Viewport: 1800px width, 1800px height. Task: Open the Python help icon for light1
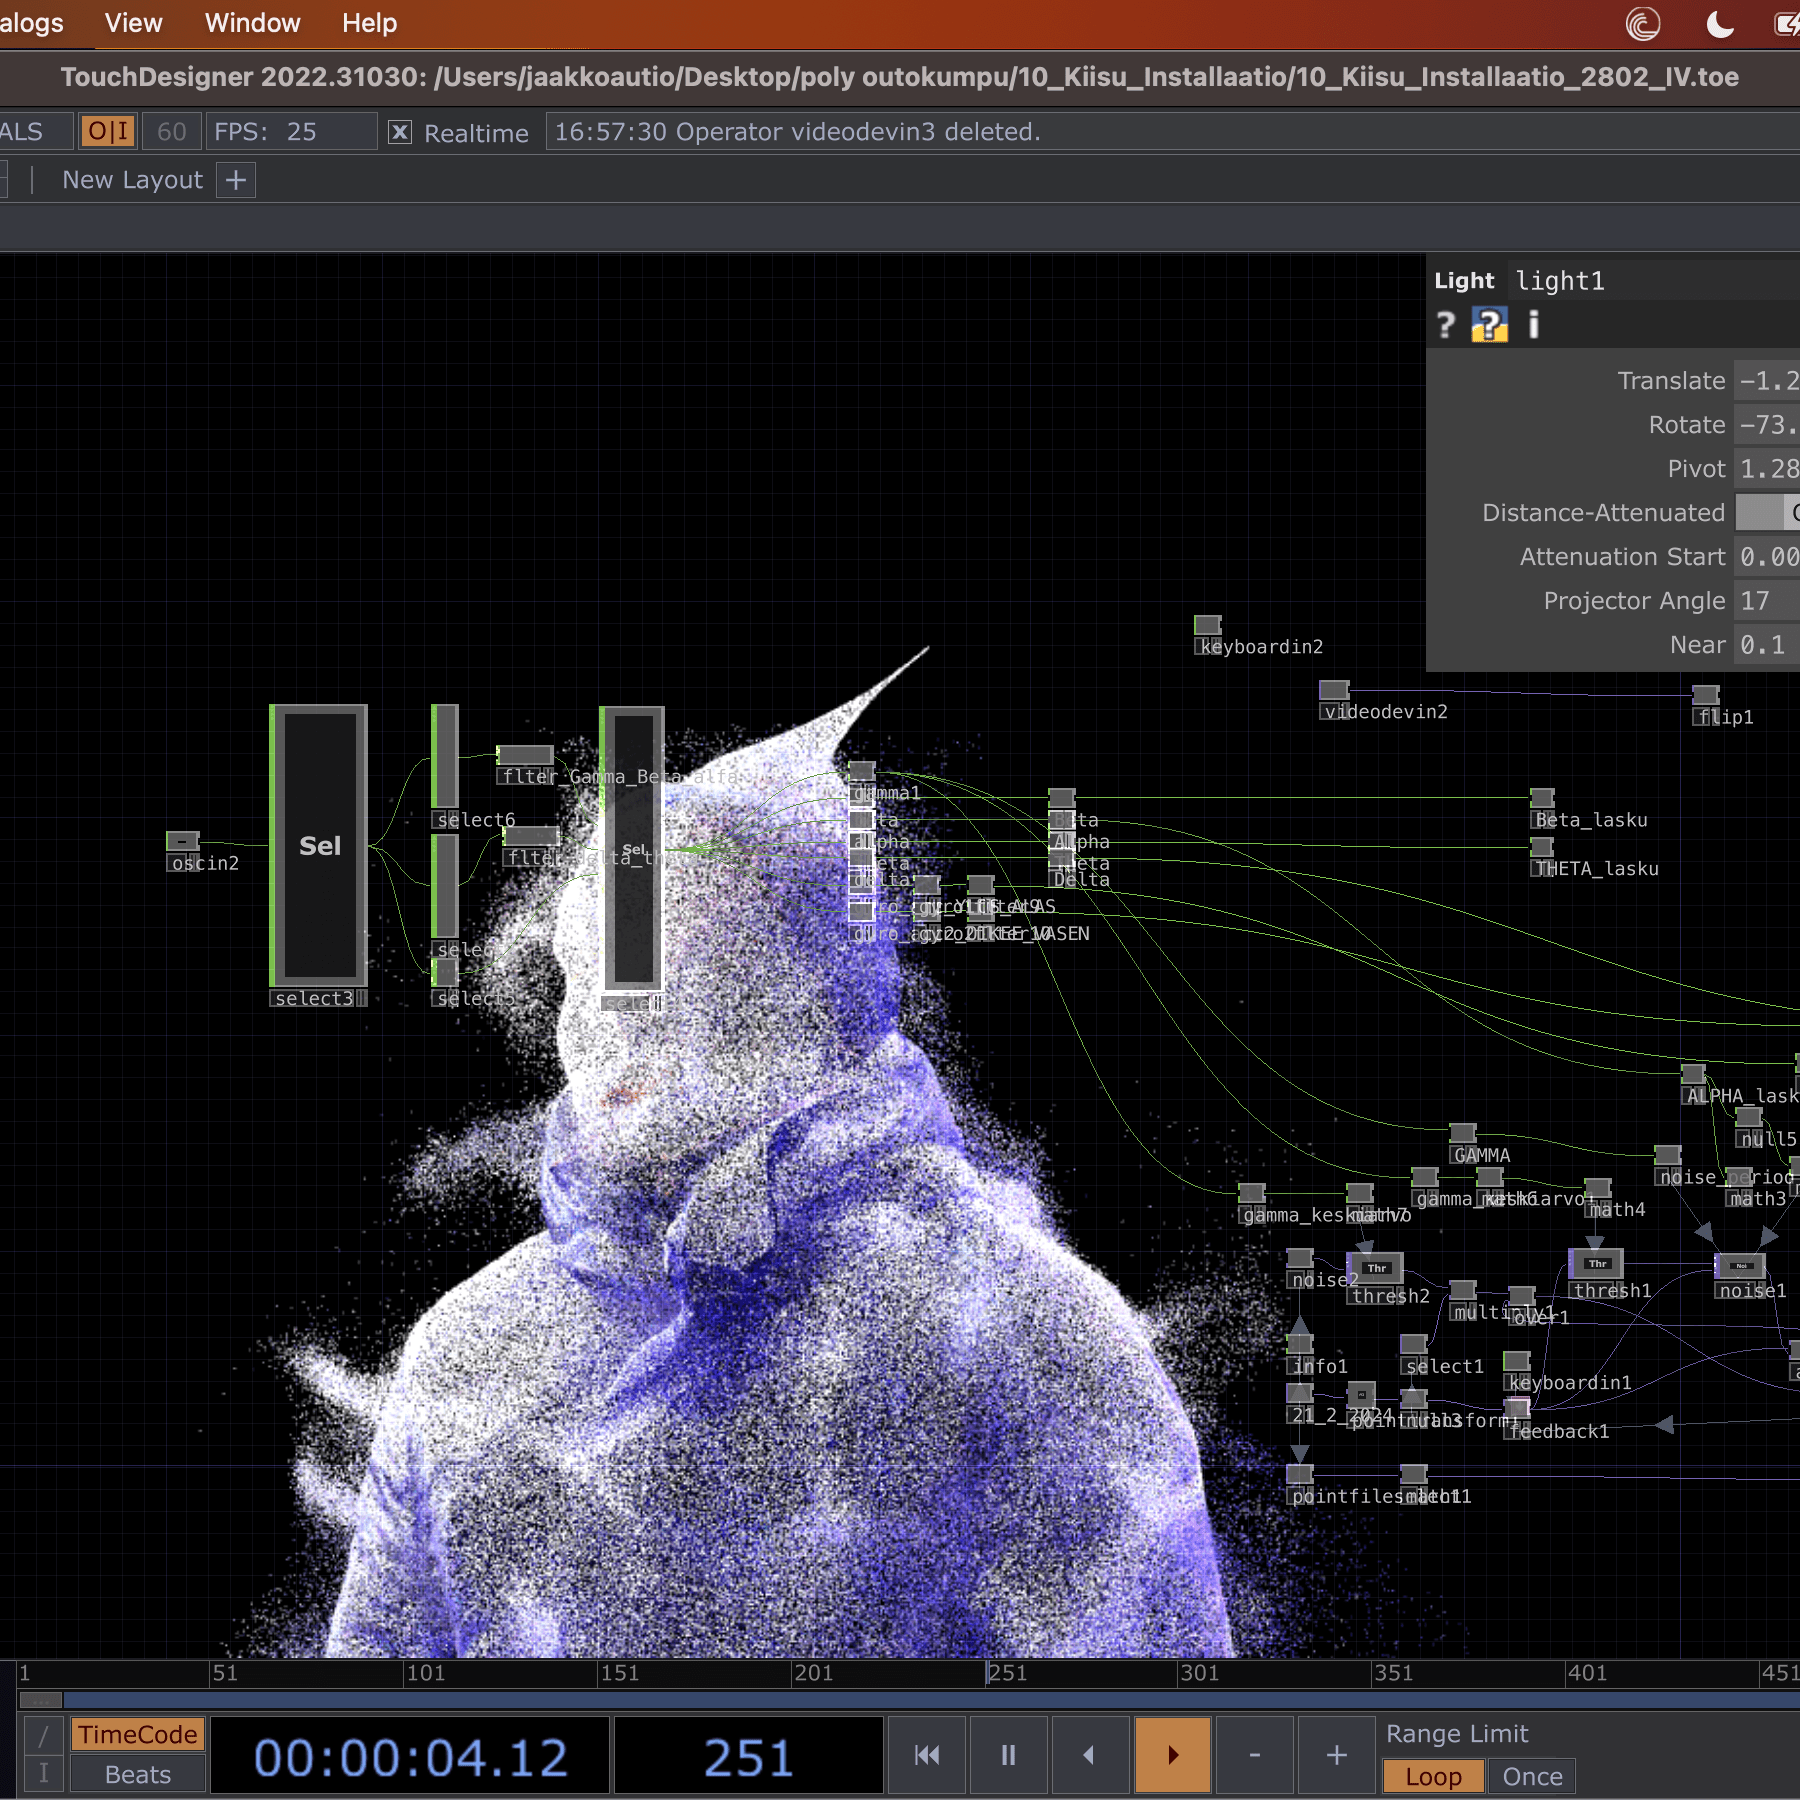click(1489, 325)
